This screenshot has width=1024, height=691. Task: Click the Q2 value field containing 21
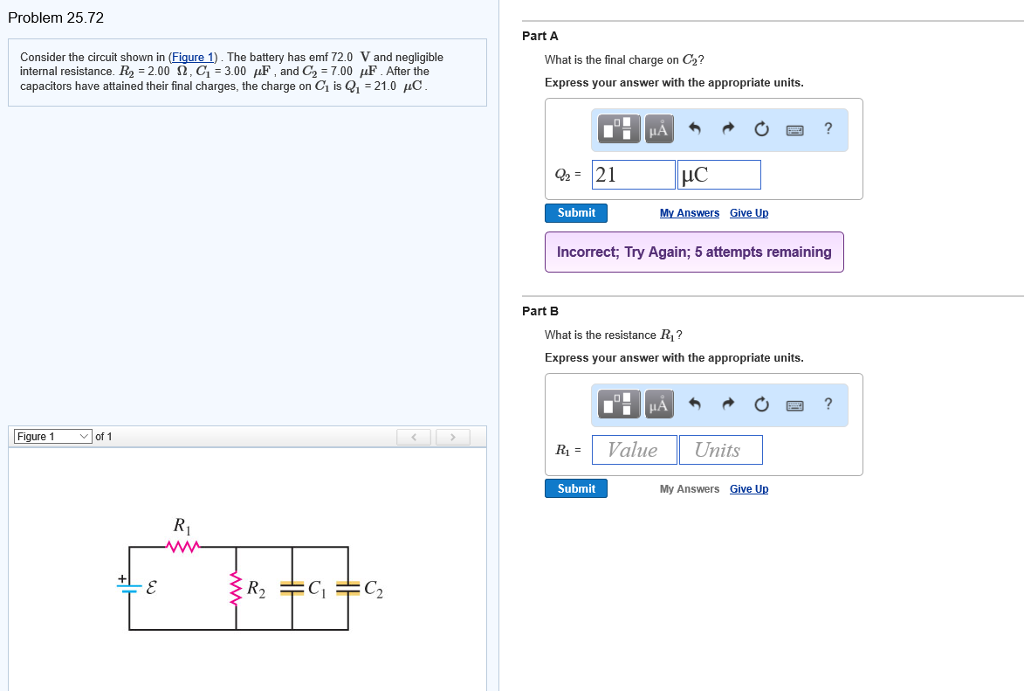[x=633, y=174]
